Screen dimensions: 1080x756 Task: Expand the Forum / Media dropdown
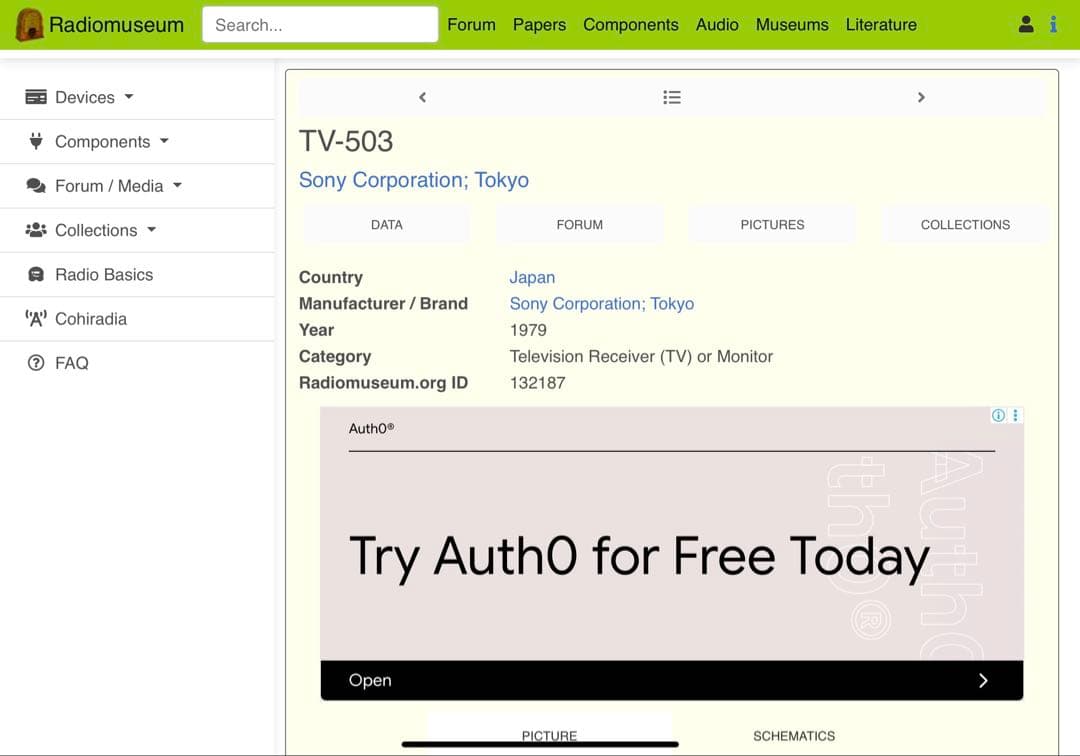[x=109, y=186]
